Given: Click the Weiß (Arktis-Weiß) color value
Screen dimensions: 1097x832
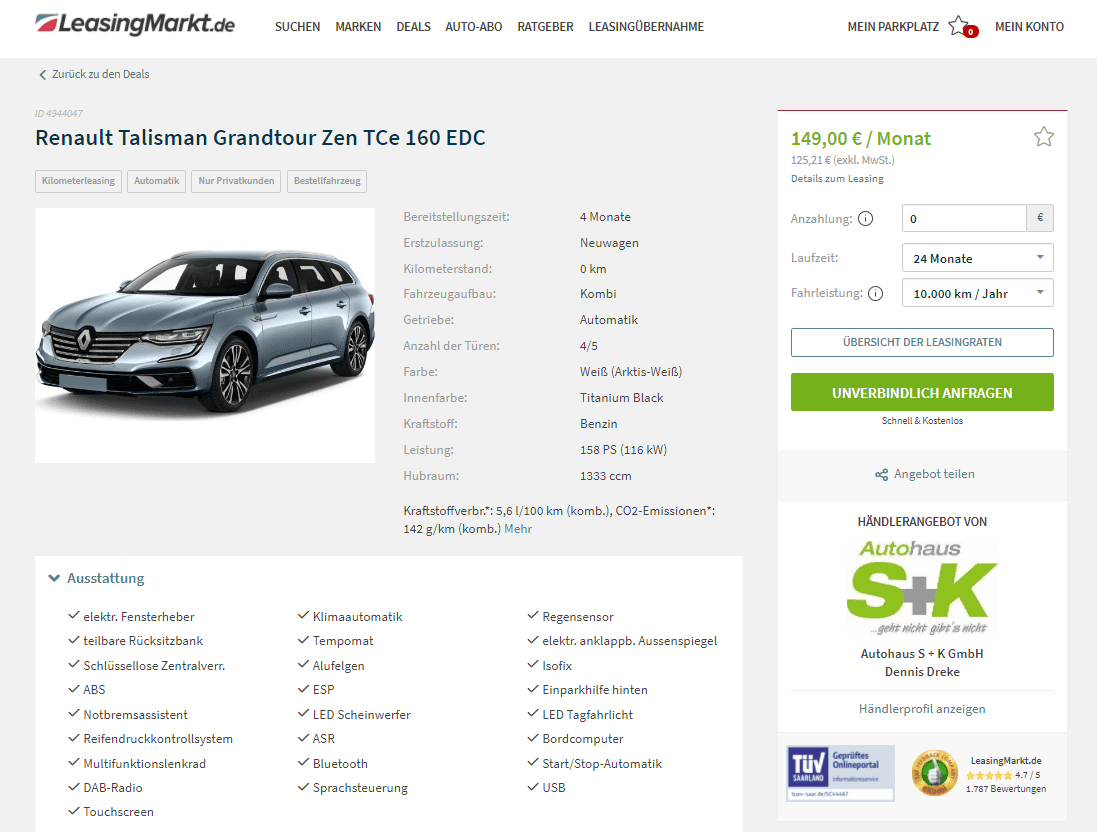Looking at the screenshot, I should click(631, 372).
